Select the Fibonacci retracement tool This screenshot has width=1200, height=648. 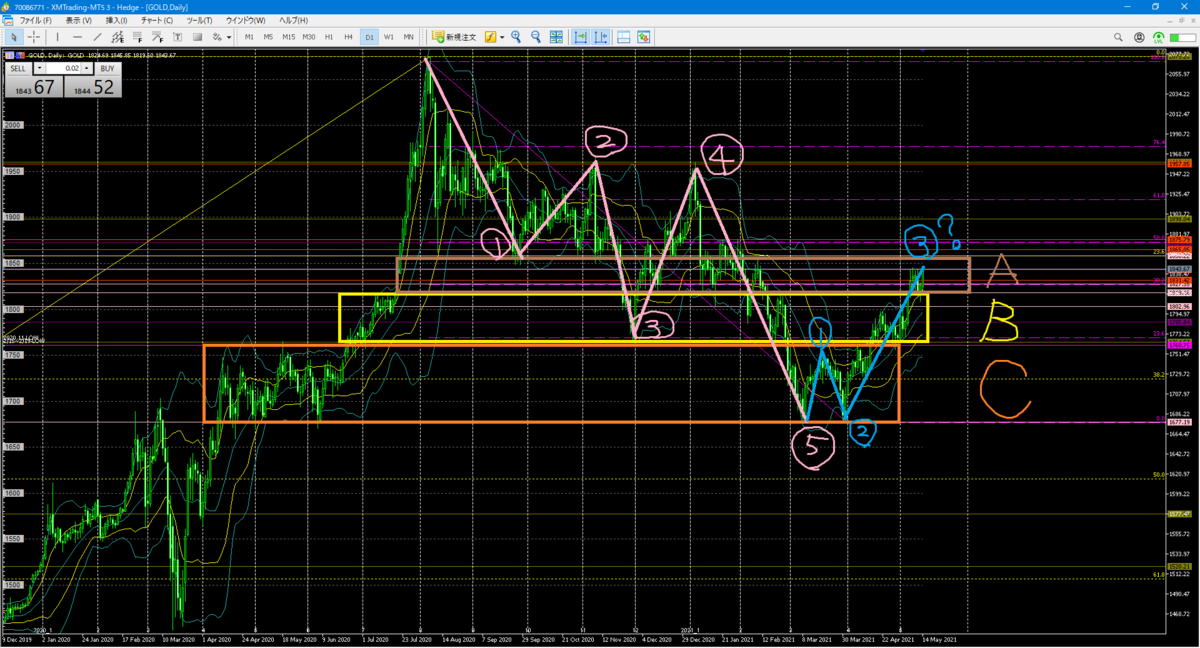tap(137, 37)
